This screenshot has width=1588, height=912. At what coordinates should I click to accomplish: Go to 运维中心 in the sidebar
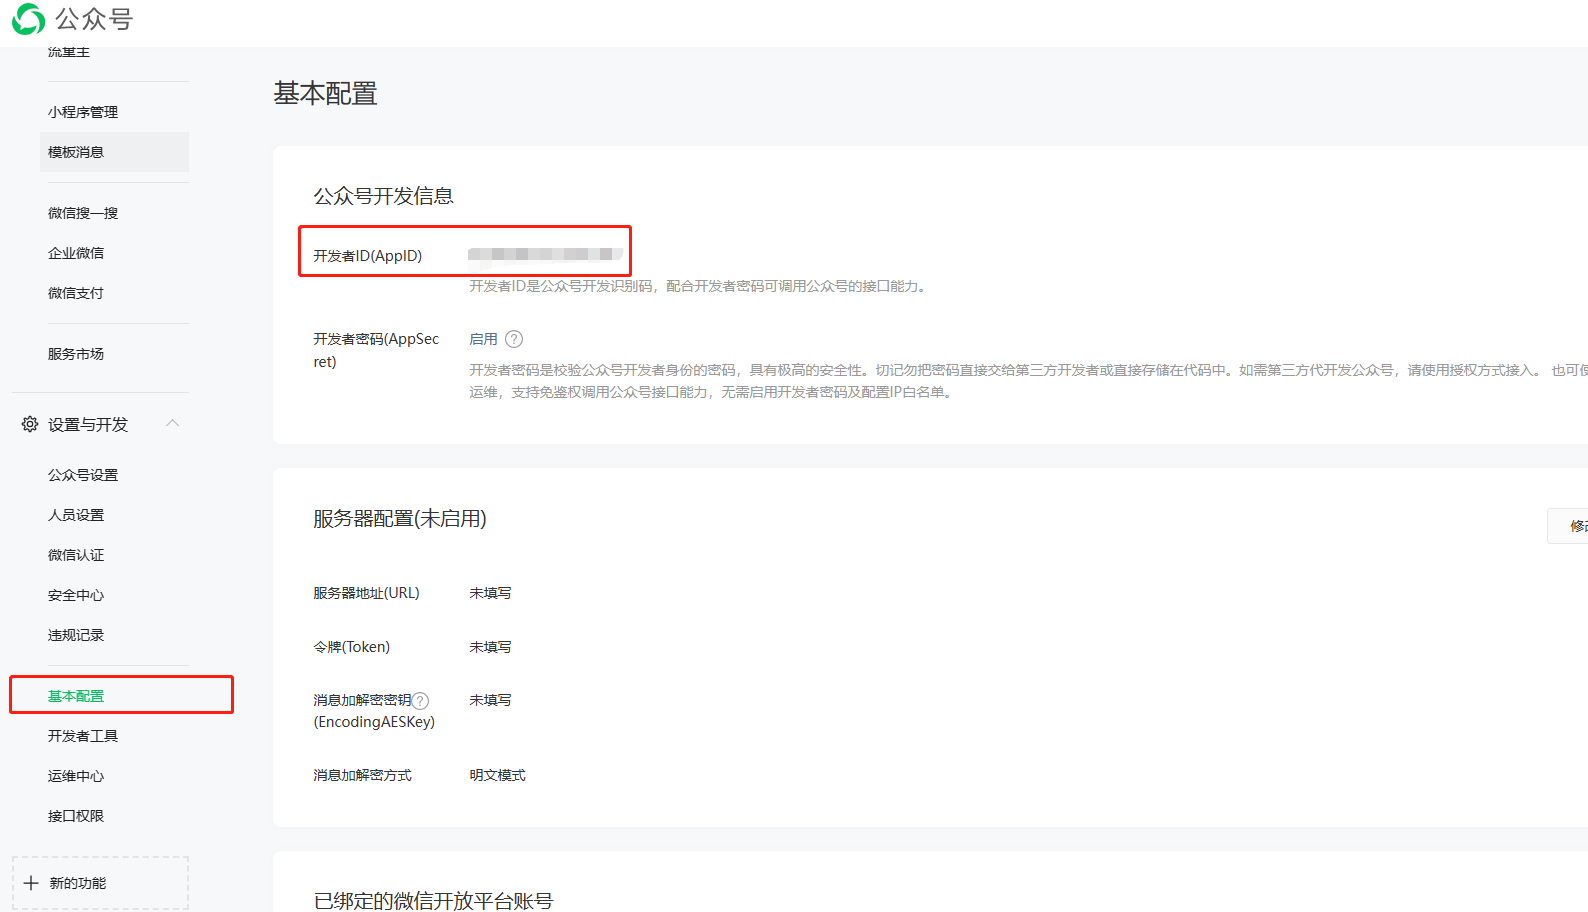[76, 776]
